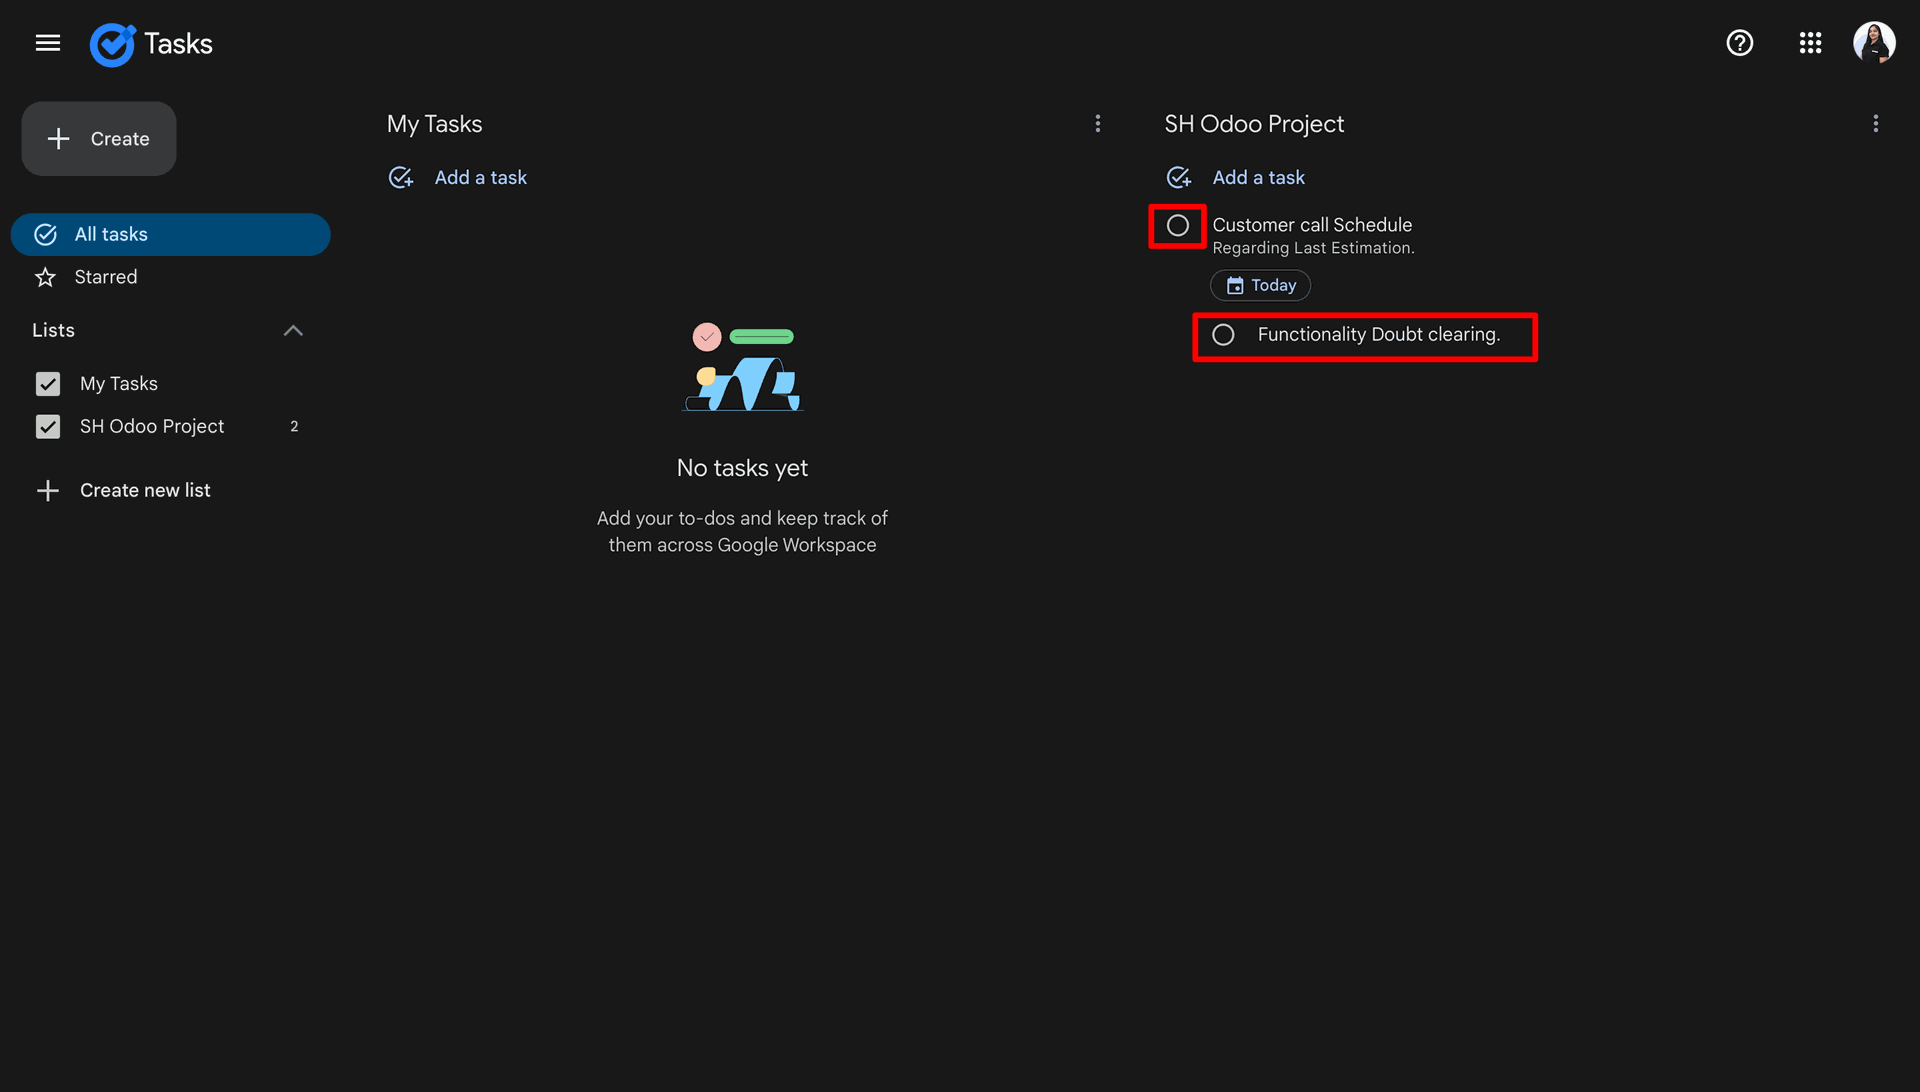Mark Customer call Schedule as complete
Screen dimensions: 1920x1092
coord(1178,226)
